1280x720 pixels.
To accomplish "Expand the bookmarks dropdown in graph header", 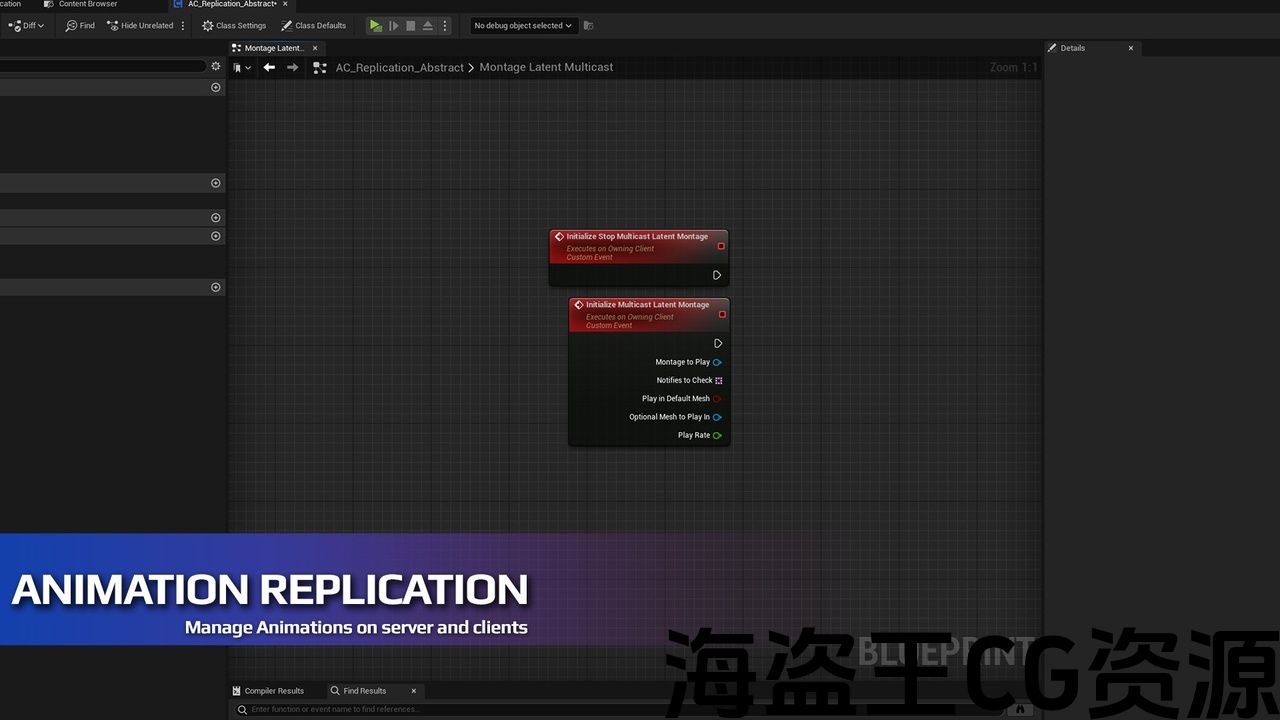I will pyautogui.click(x=242, y=68).
